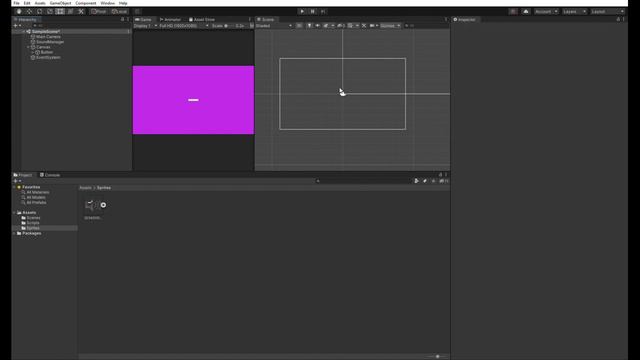This screenshot has height=360, width=640.
Task: Collapse the Canvas object arrow
Action: [28, 47]
